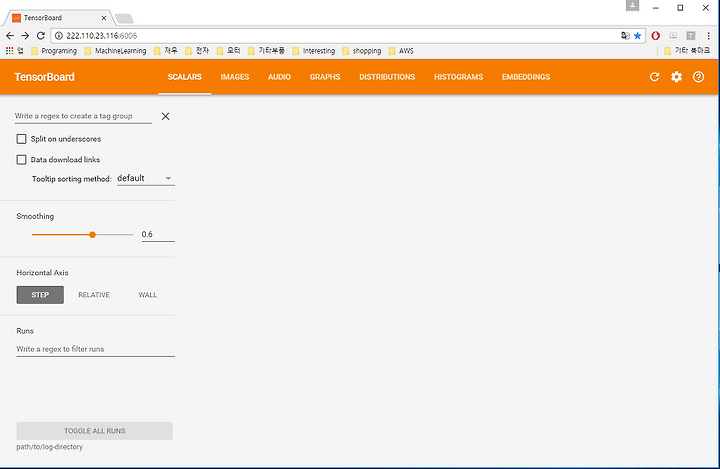Open the Programing bookmarks folder
720x469 pixels.
pyautogui.click(x=54, y=51)
